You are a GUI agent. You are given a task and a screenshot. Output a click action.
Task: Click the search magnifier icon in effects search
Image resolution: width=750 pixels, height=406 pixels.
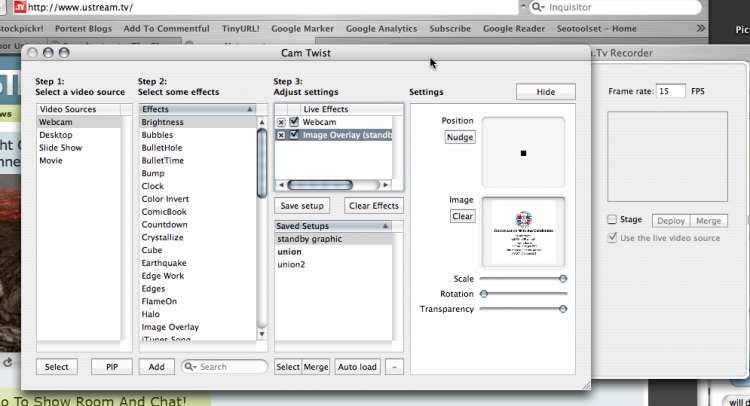[190, 367]
